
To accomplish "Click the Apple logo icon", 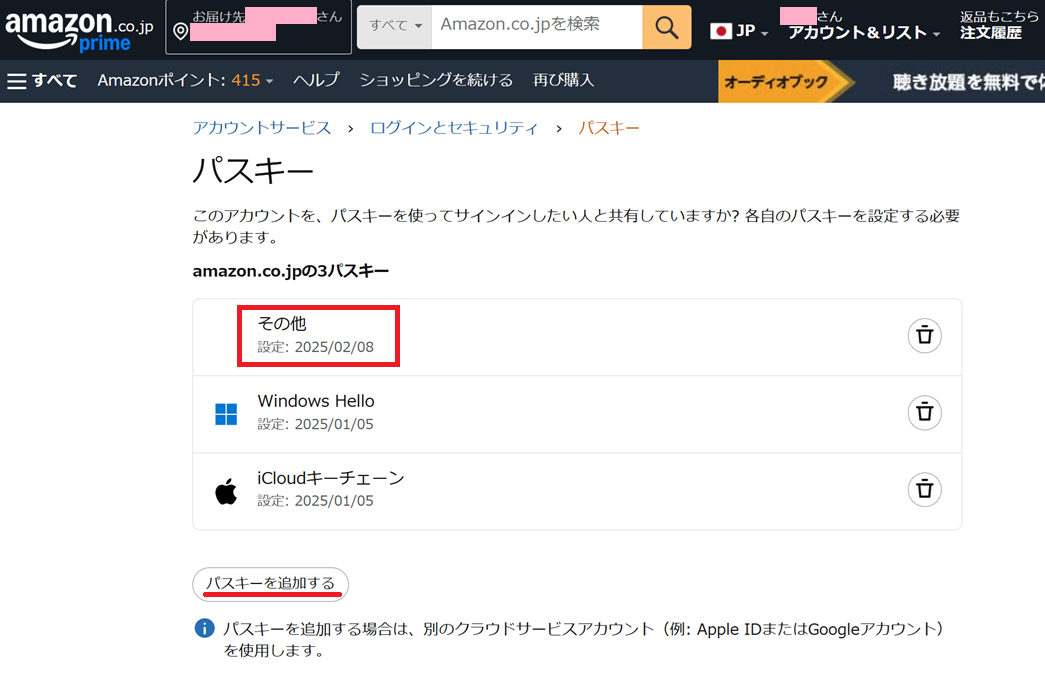I will pos(226,491).
